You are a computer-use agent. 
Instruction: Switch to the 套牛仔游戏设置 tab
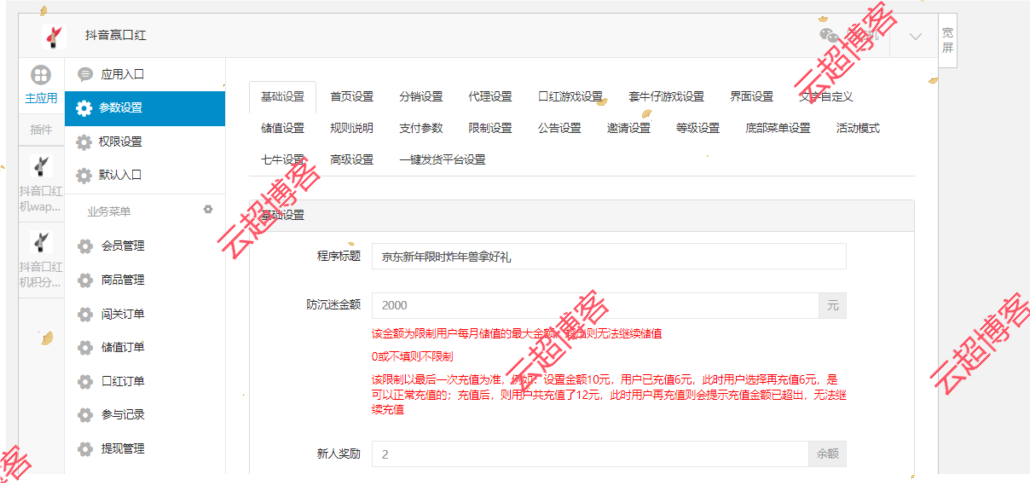click(x=666, y=97)
